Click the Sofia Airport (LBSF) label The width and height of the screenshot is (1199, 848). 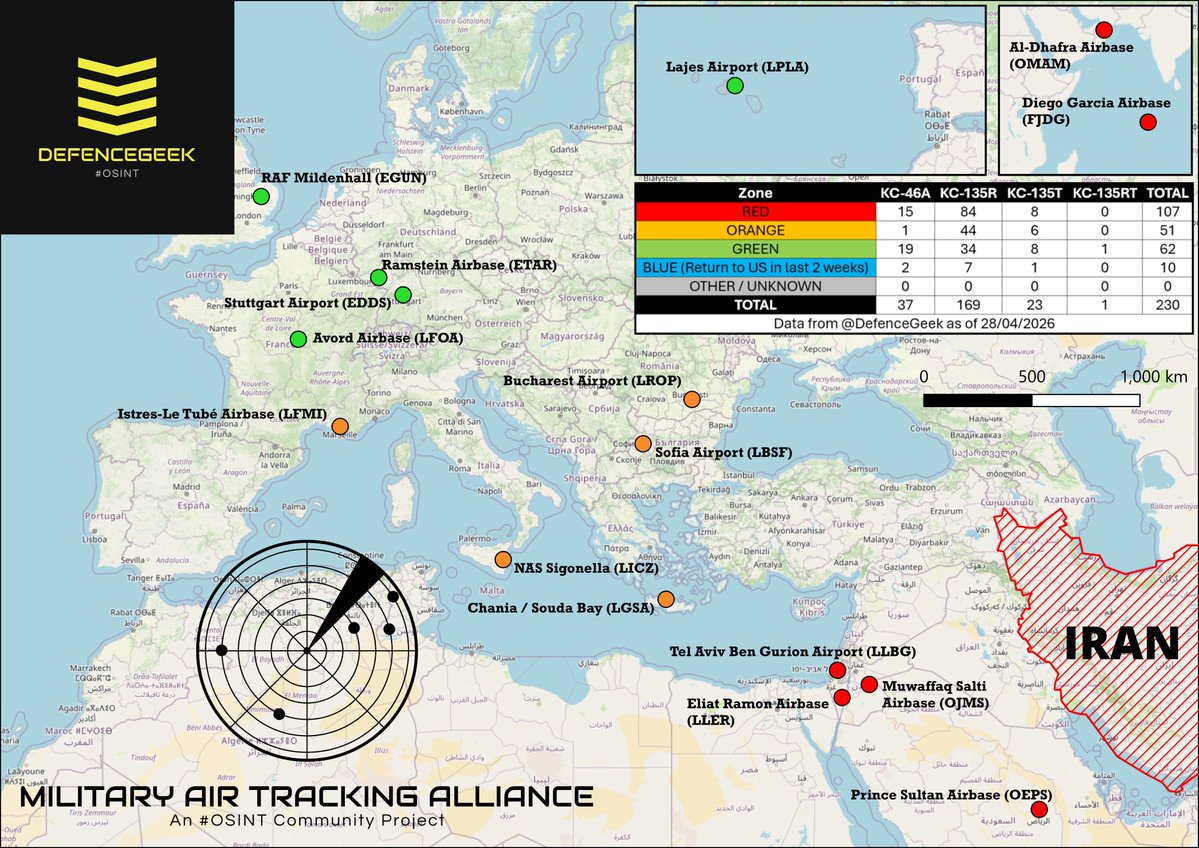(723, 452)
